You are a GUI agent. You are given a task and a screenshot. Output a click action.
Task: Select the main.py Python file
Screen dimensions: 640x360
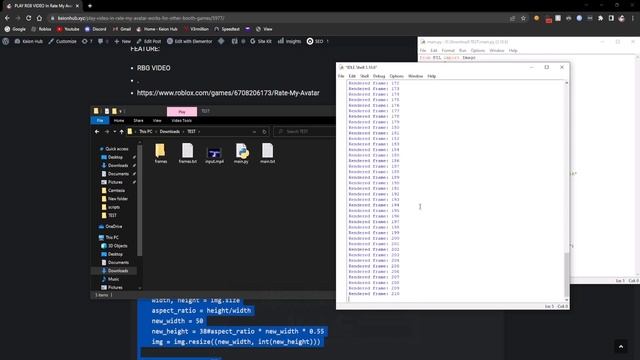(x=241, y=153)
